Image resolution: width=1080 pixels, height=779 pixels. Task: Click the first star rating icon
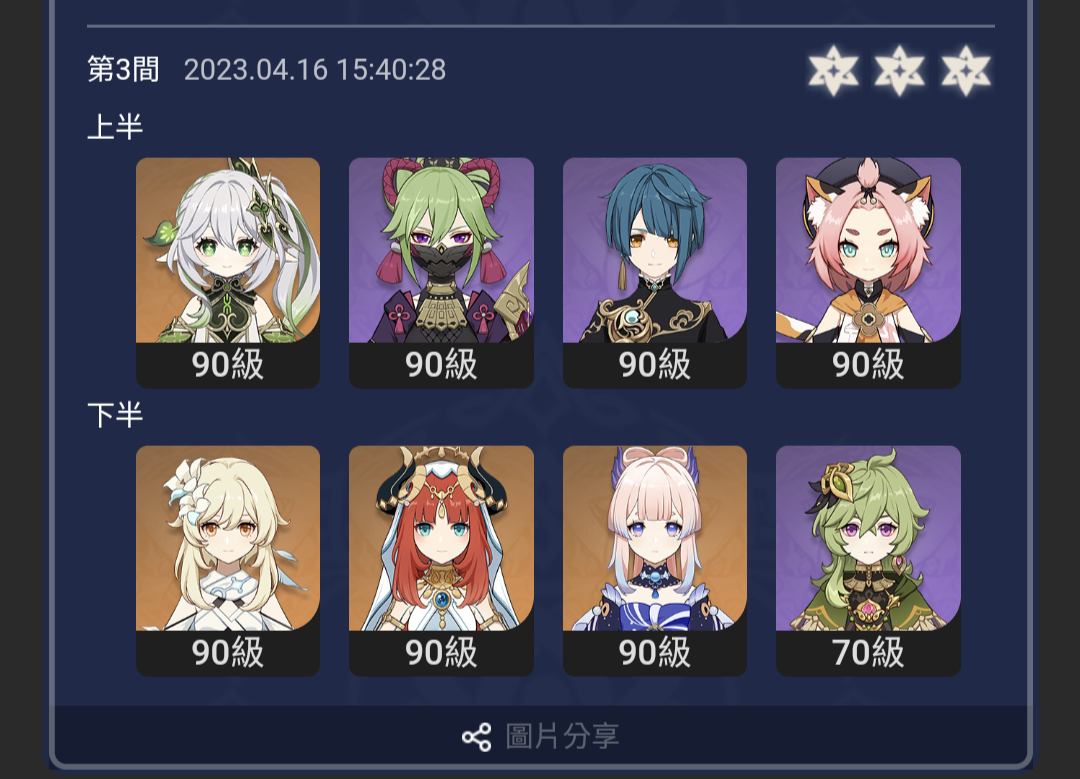point(833,70)
